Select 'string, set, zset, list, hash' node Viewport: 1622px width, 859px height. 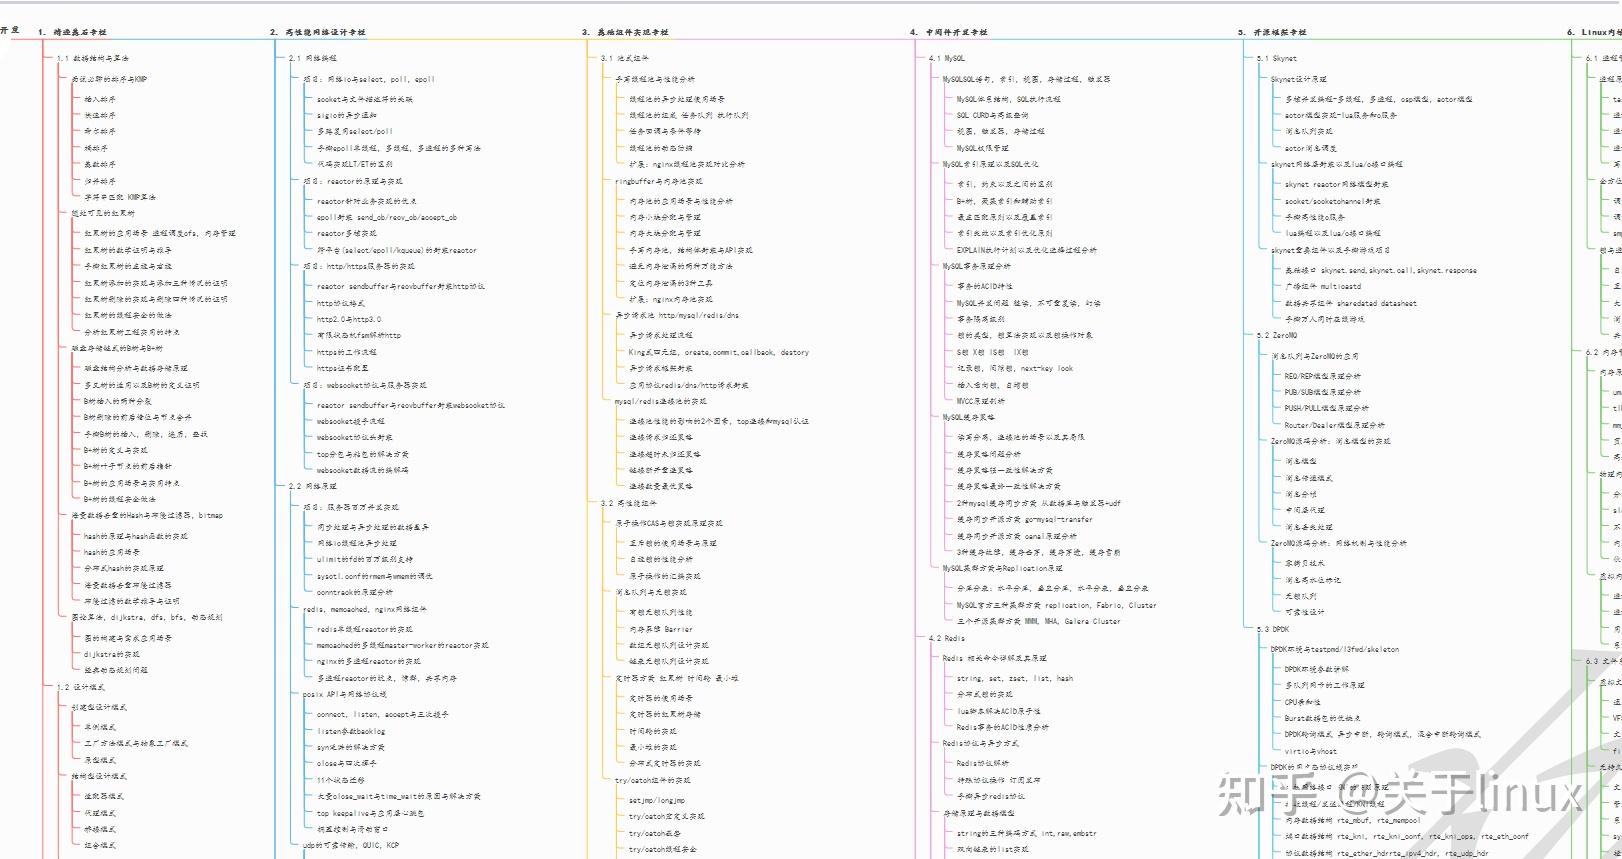(x=1015, y=678)
